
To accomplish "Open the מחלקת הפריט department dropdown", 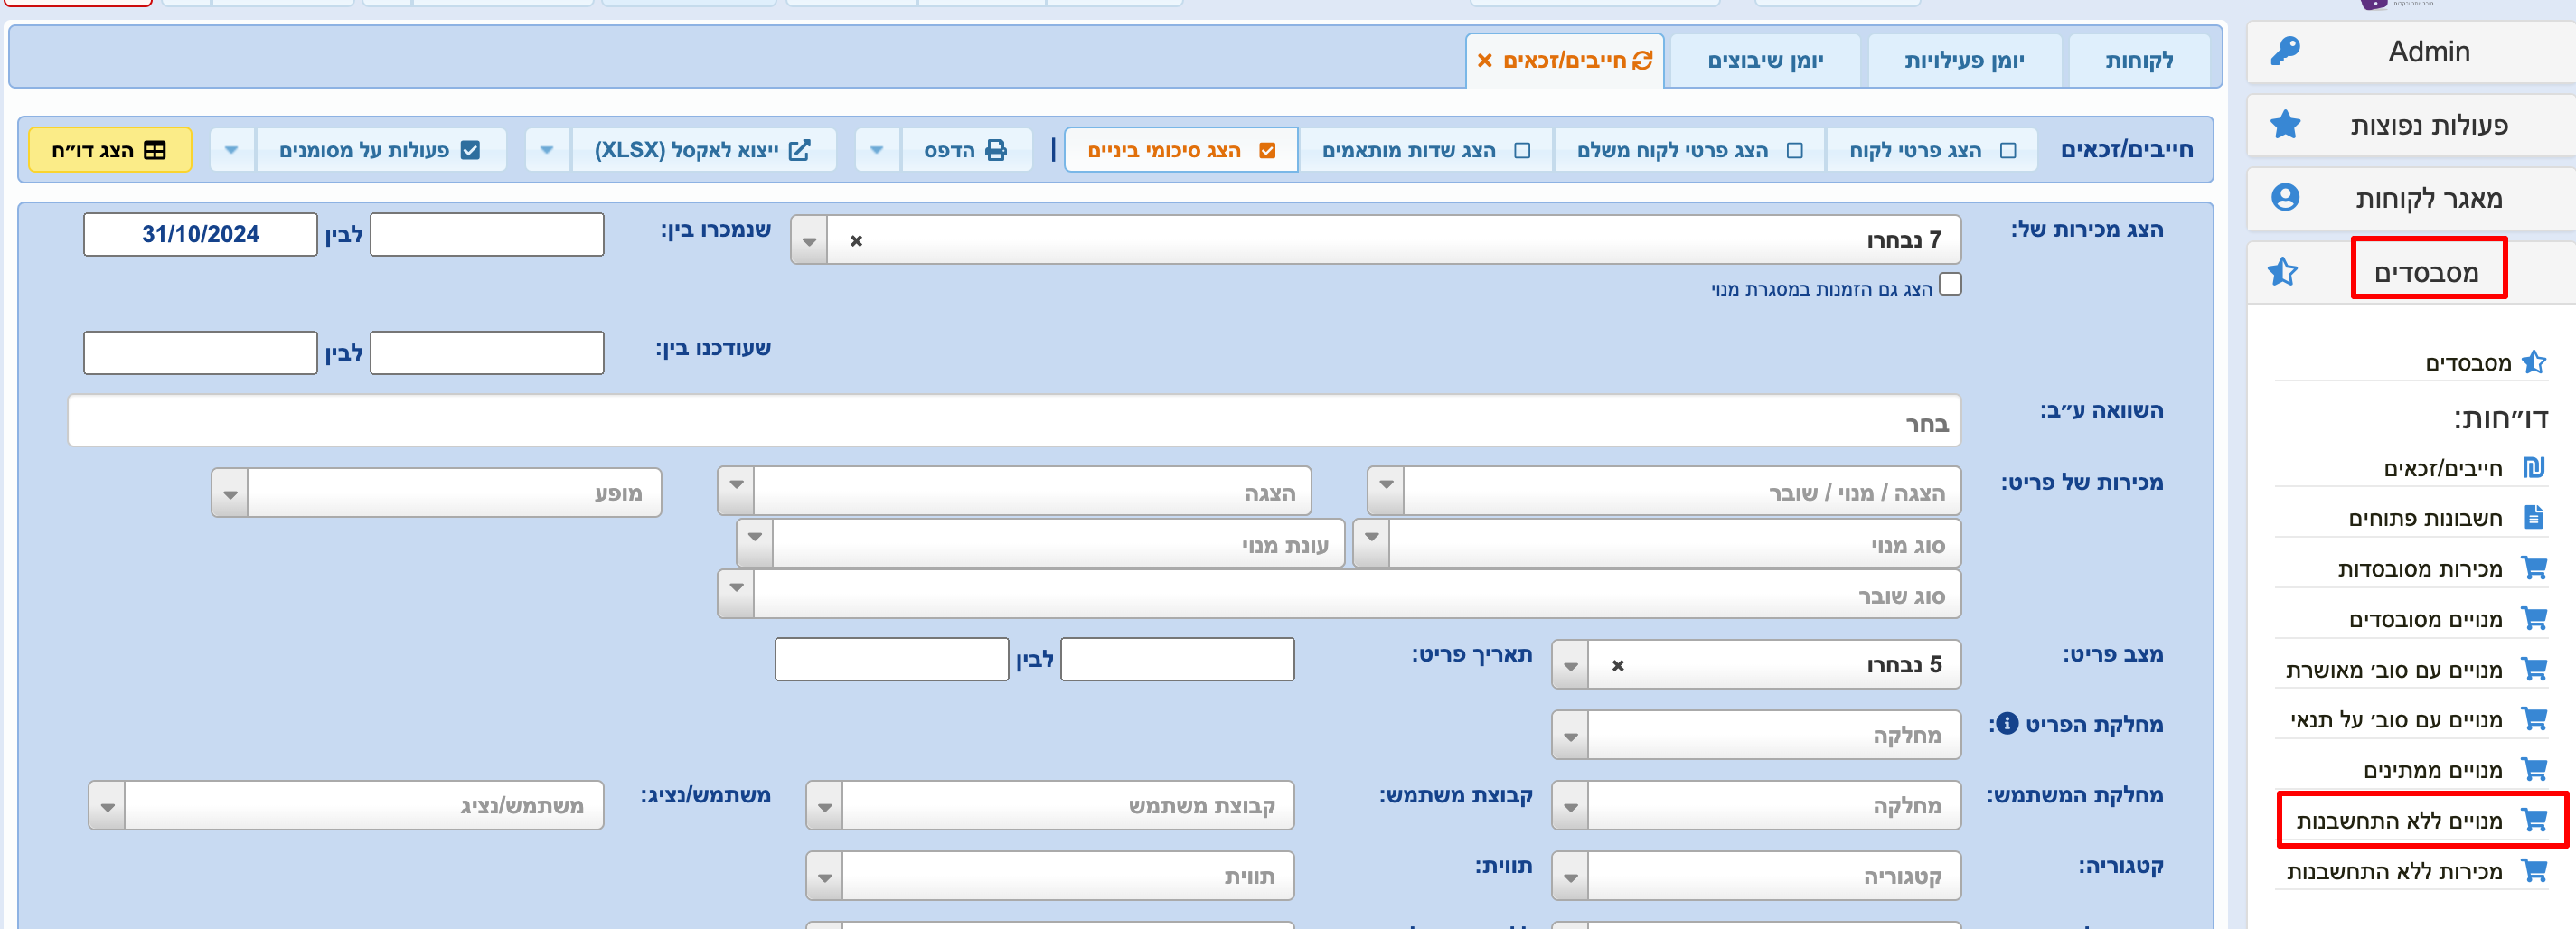I will click(x=1571, y=736).
